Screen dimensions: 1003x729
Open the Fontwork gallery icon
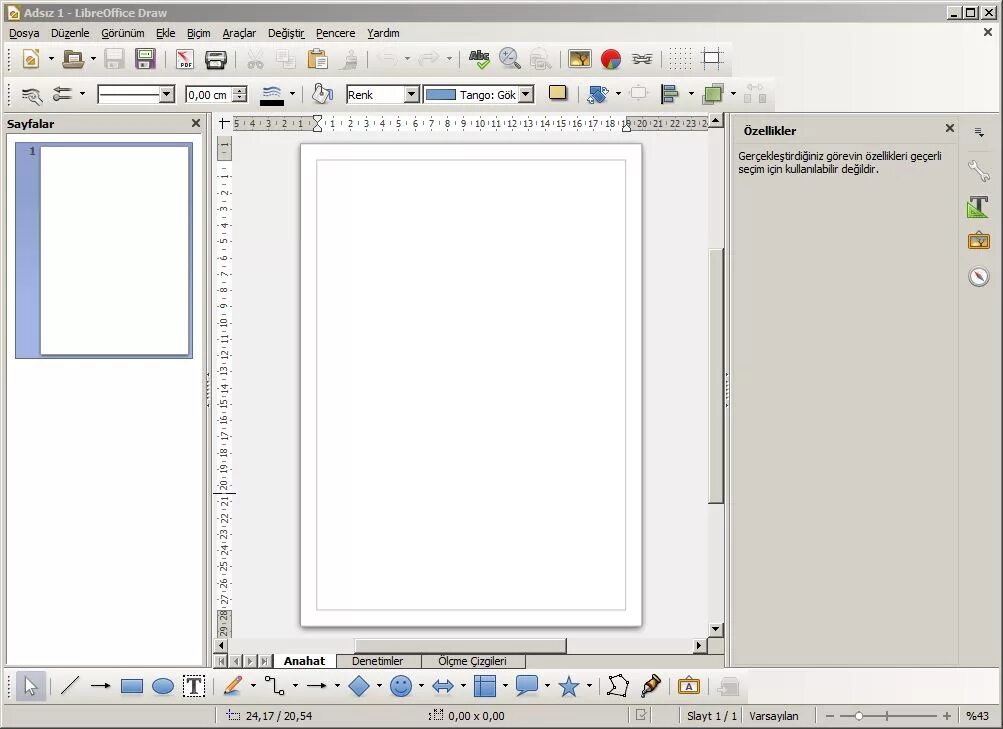click(x=689, y=686)
